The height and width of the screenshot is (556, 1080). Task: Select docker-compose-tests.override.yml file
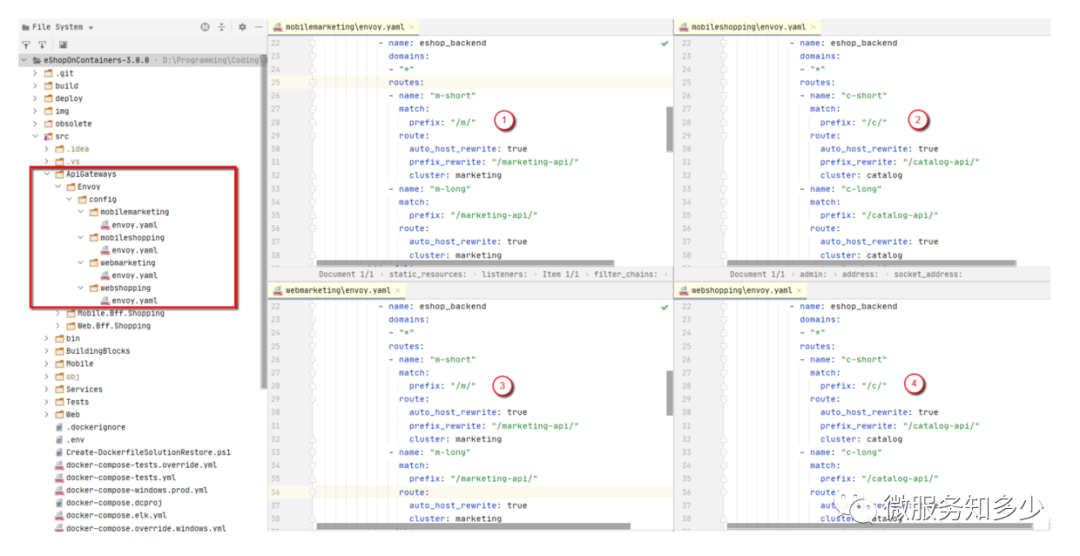(x=141, y=465)
